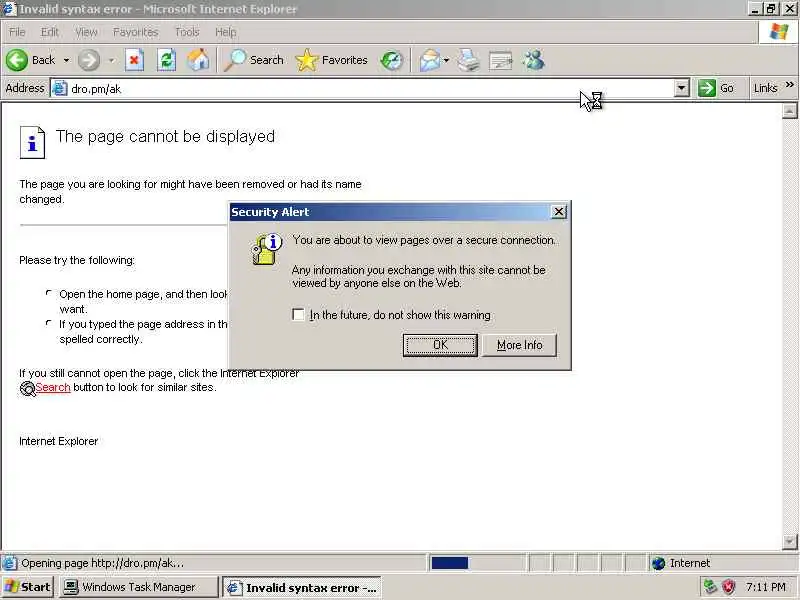The image size is (800, 600).
Task: Click the grey Forward arrow button
Action: click(89, 60)
